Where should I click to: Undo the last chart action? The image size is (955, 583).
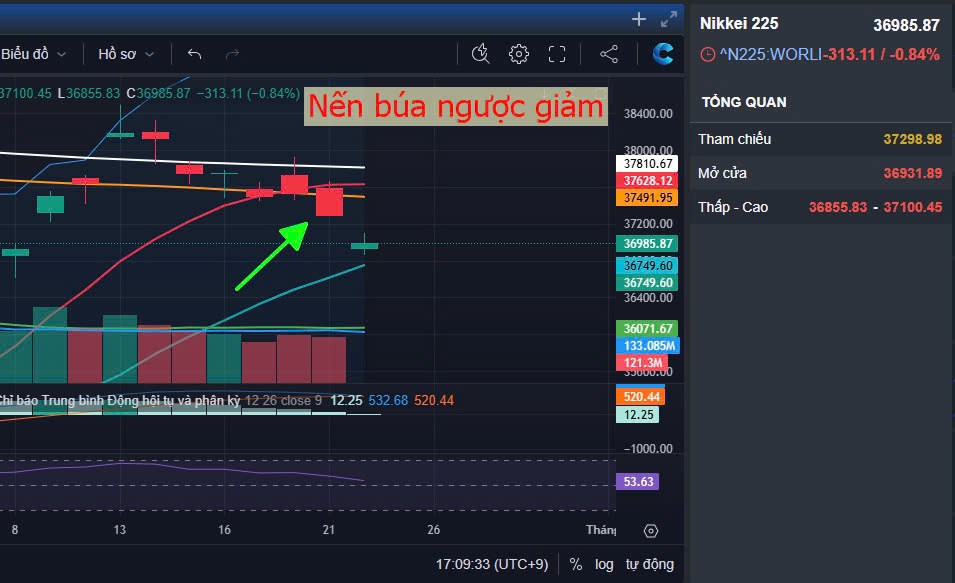(x=194, y=54)
